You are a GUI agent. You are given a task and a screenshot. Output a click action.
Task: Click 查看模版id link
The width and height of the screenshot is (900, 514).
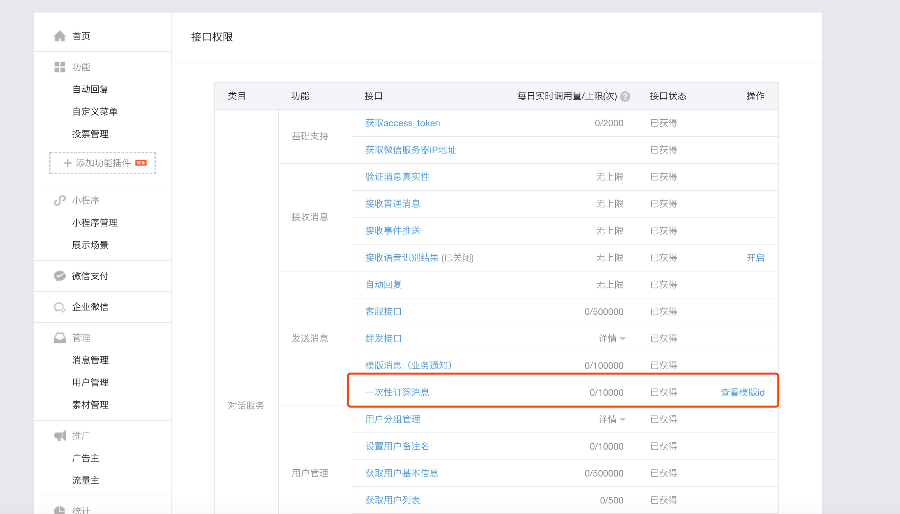pos(743,392)
